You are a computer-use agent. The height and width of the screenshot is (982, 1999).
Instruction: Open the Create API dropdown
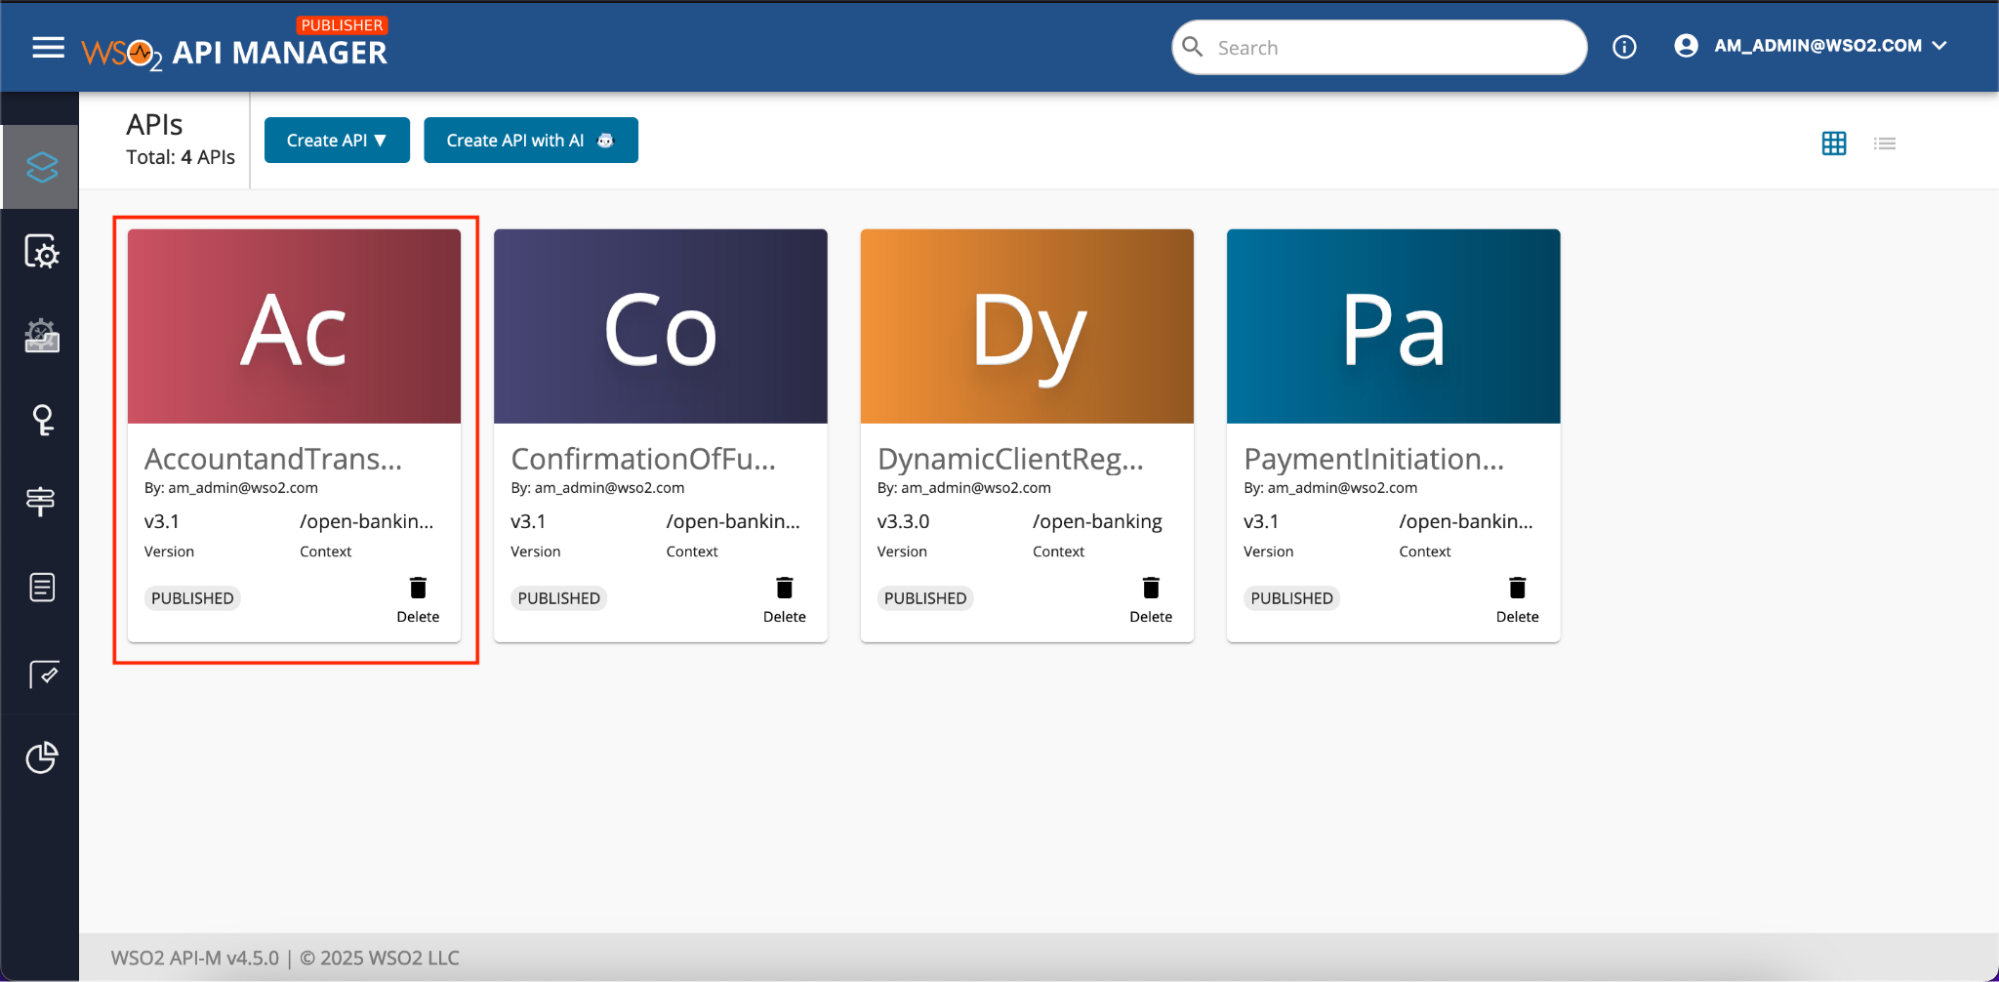tap(337, 140)
